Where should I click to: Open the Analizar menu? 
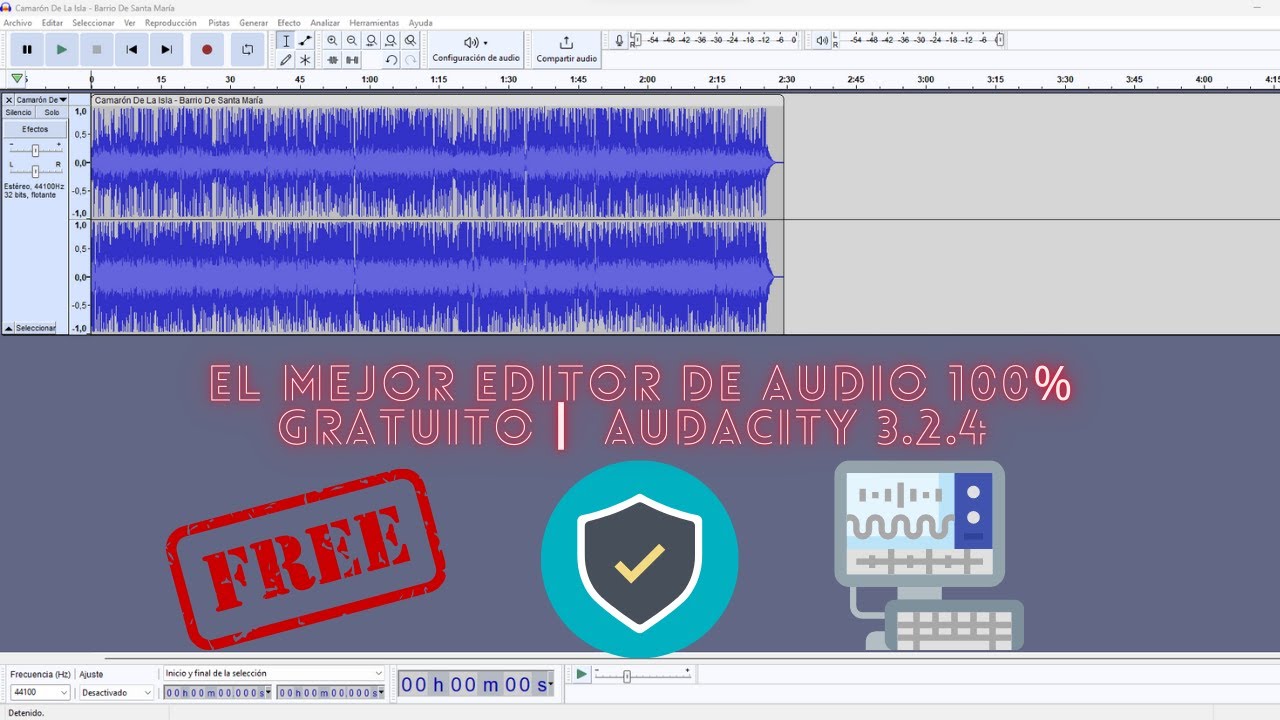[x=325, y=22]
